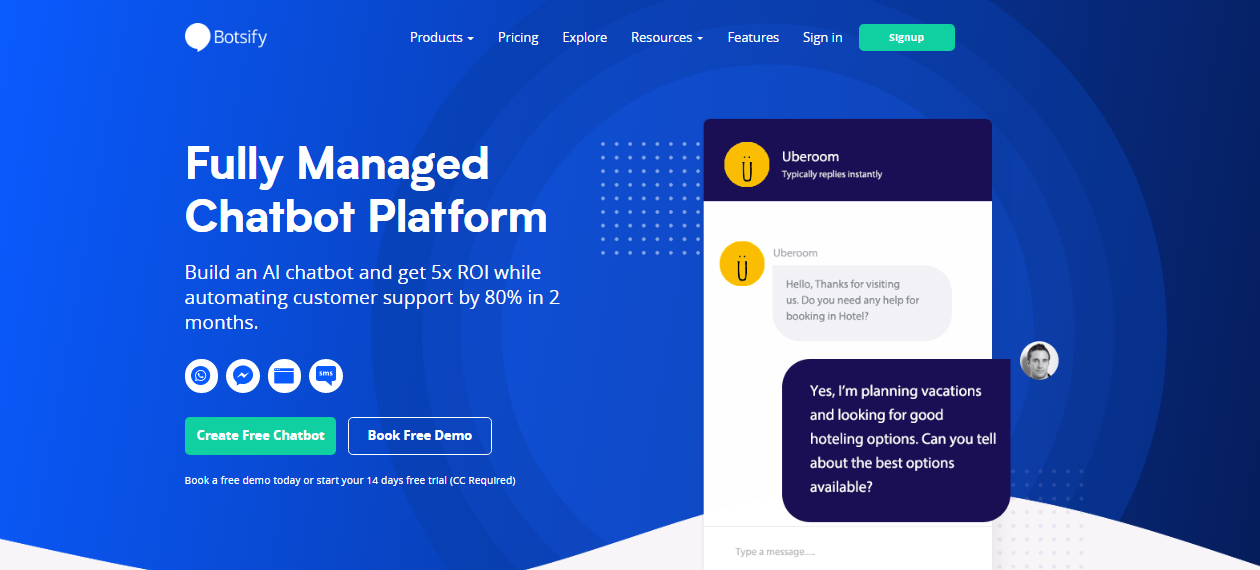
Task: Open the Resources dropdown menu
Action: click(666, 37)
